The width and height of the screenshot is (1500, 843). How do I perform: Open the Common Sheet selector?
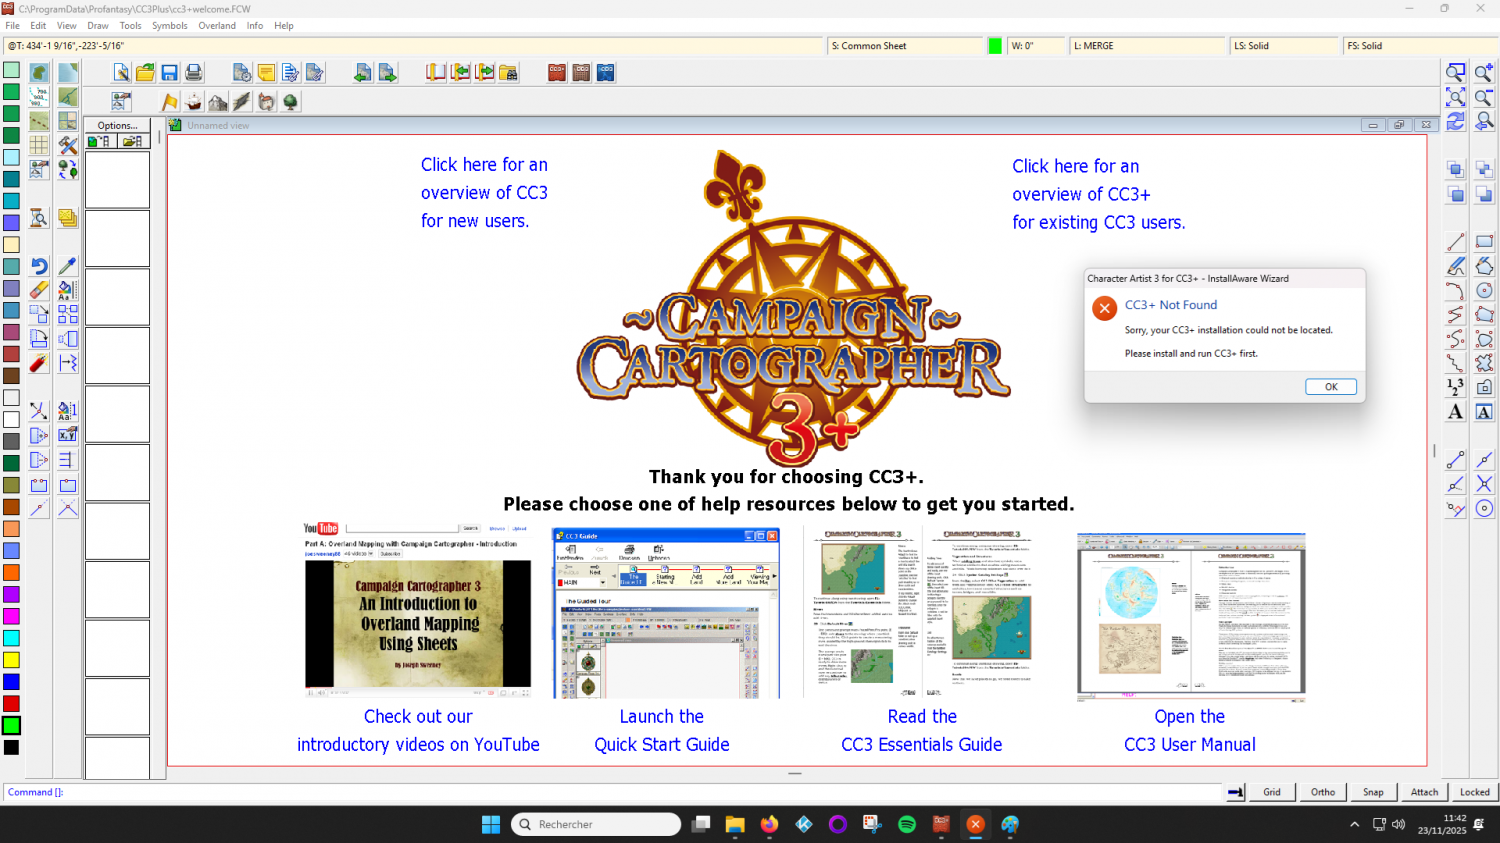(905, 46)
